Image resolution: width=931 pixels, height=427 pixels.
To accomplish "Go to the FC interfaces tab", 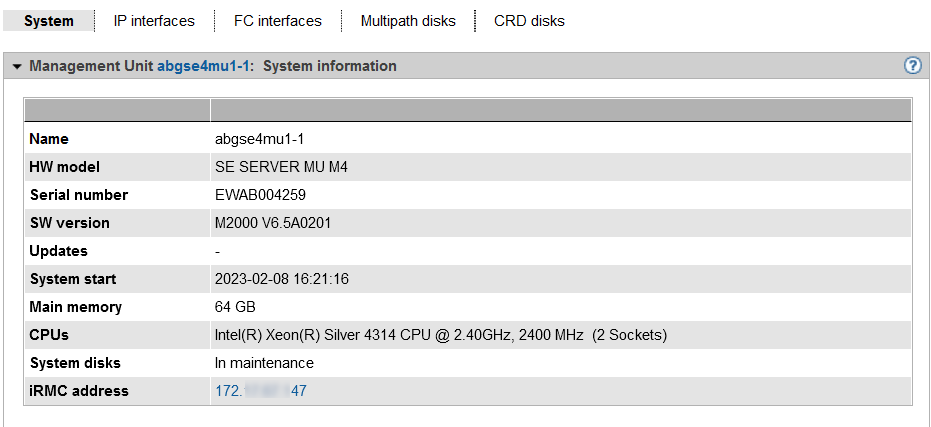I will [278, 21].
